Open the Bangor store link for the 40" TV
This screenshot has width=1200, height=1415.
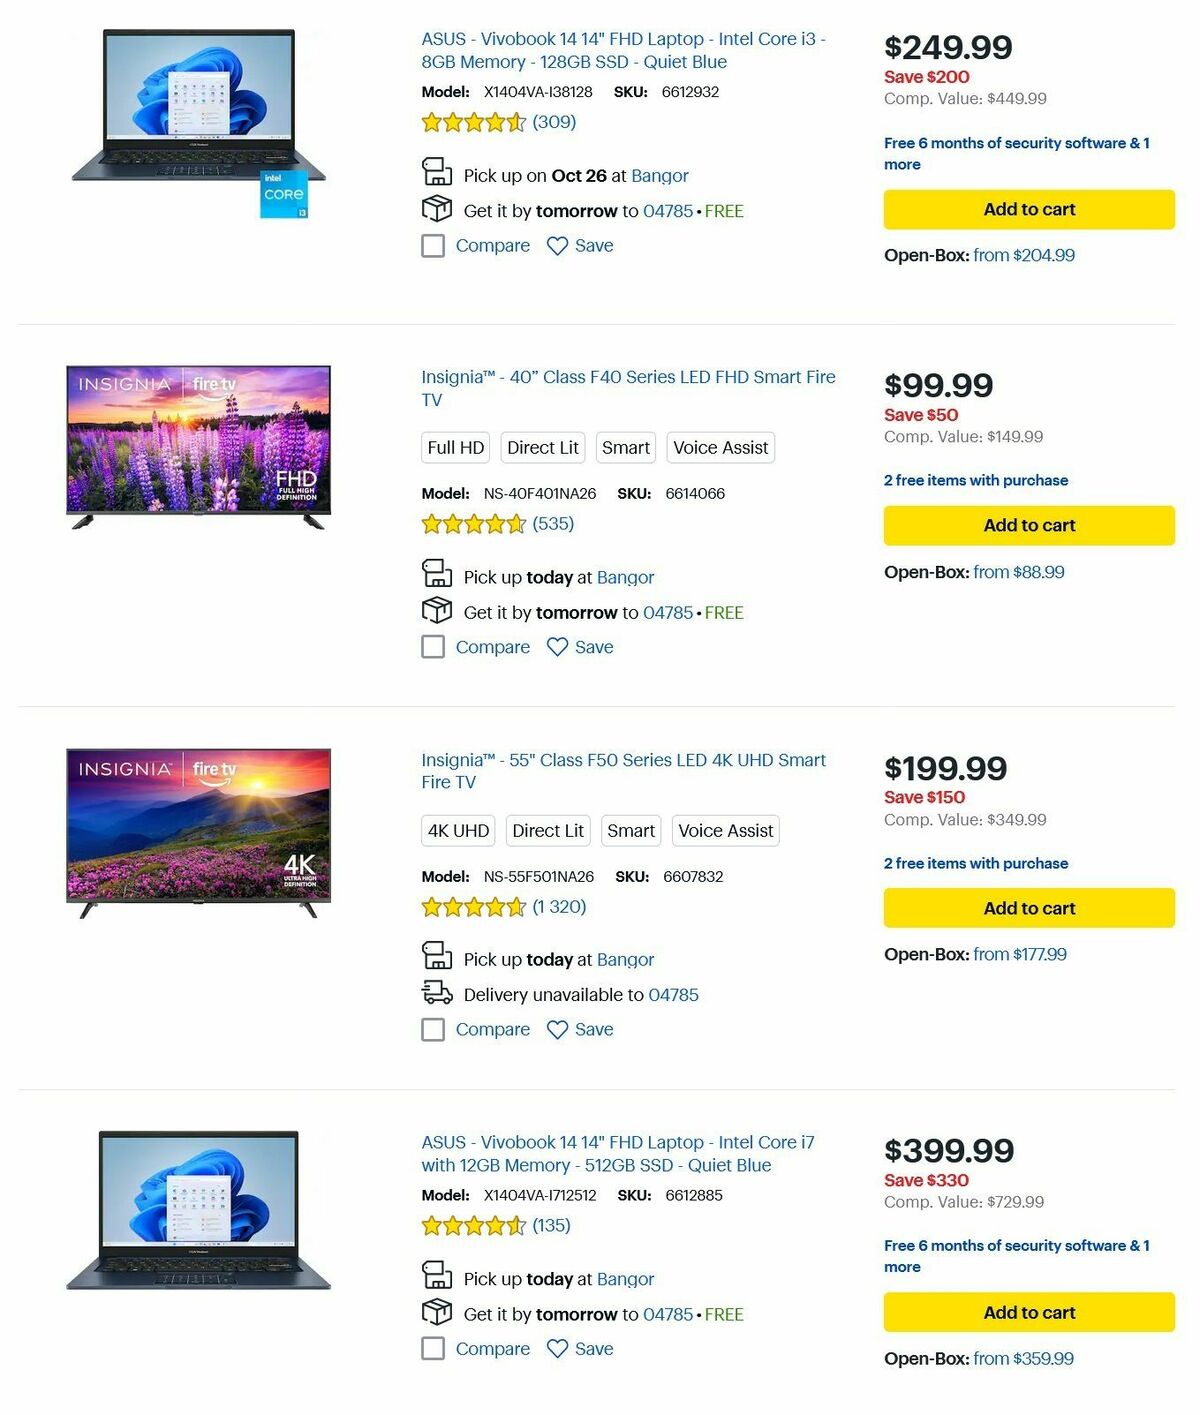[x=625, y=577]
